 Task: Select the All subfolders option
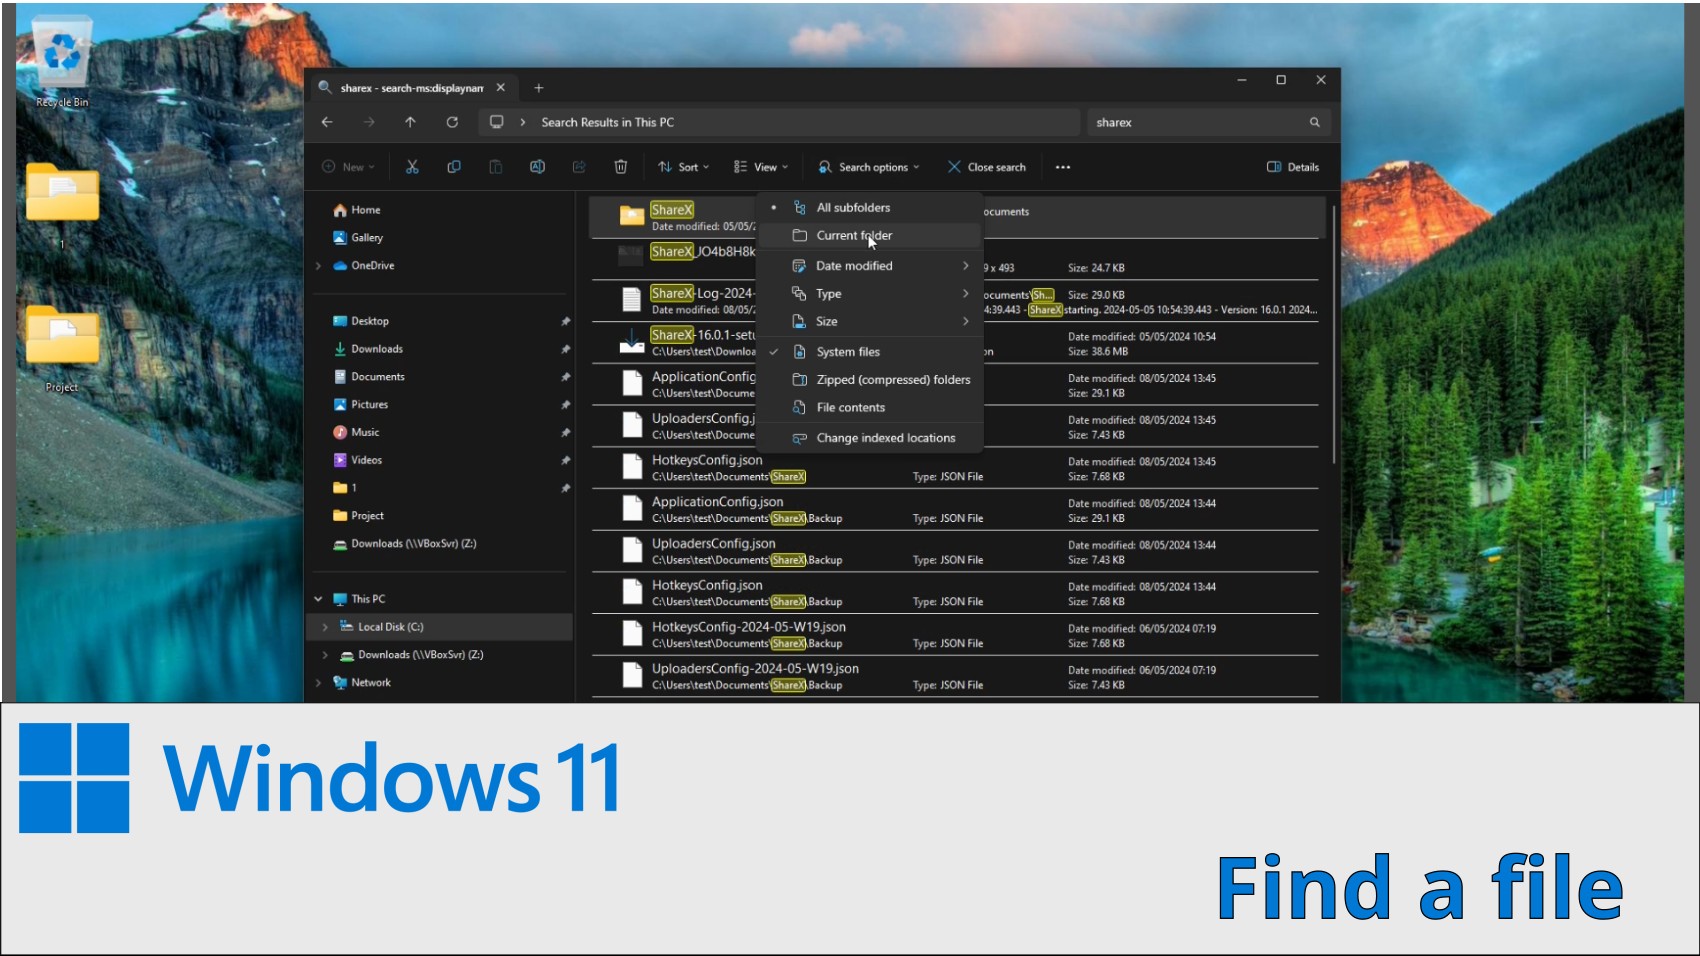point(852,208)
